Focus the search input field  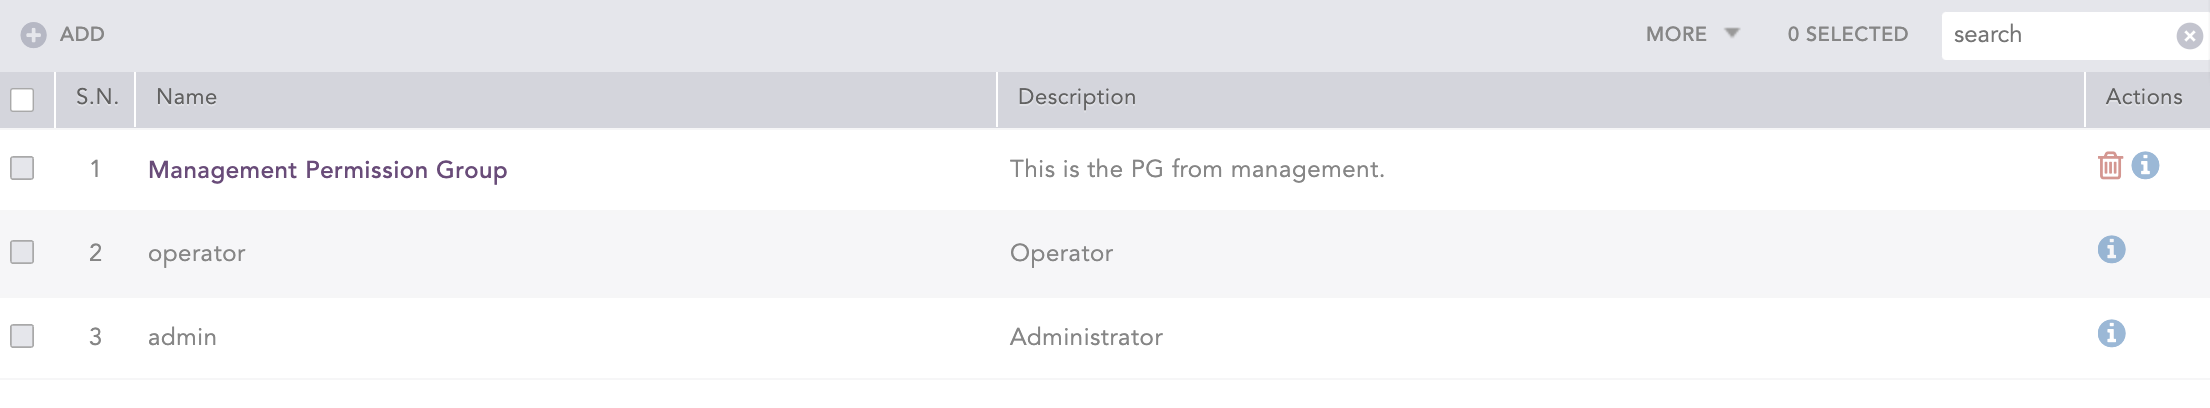[2055, 35]
